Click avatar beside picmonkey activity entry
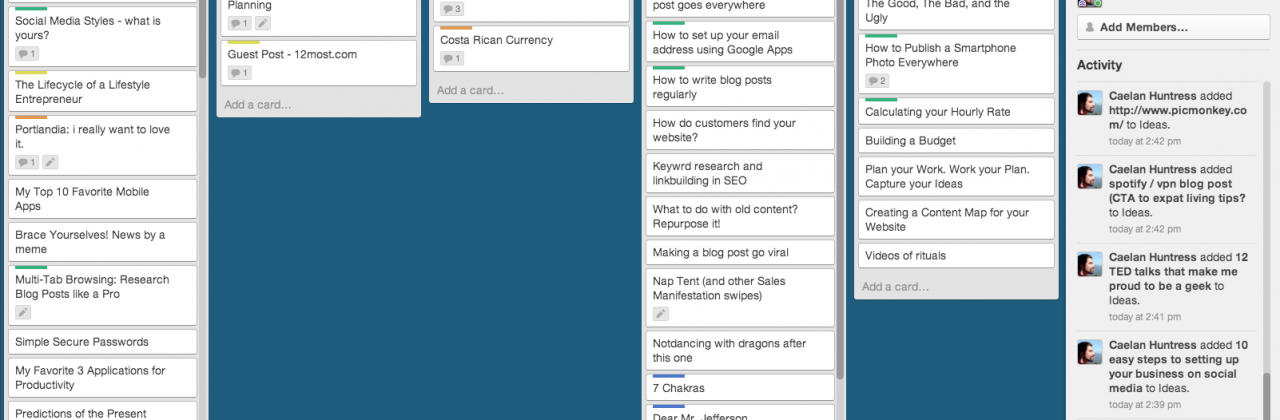Image resolution: width=1280 pixels, height=420 pixels. tap(1090, 102)
